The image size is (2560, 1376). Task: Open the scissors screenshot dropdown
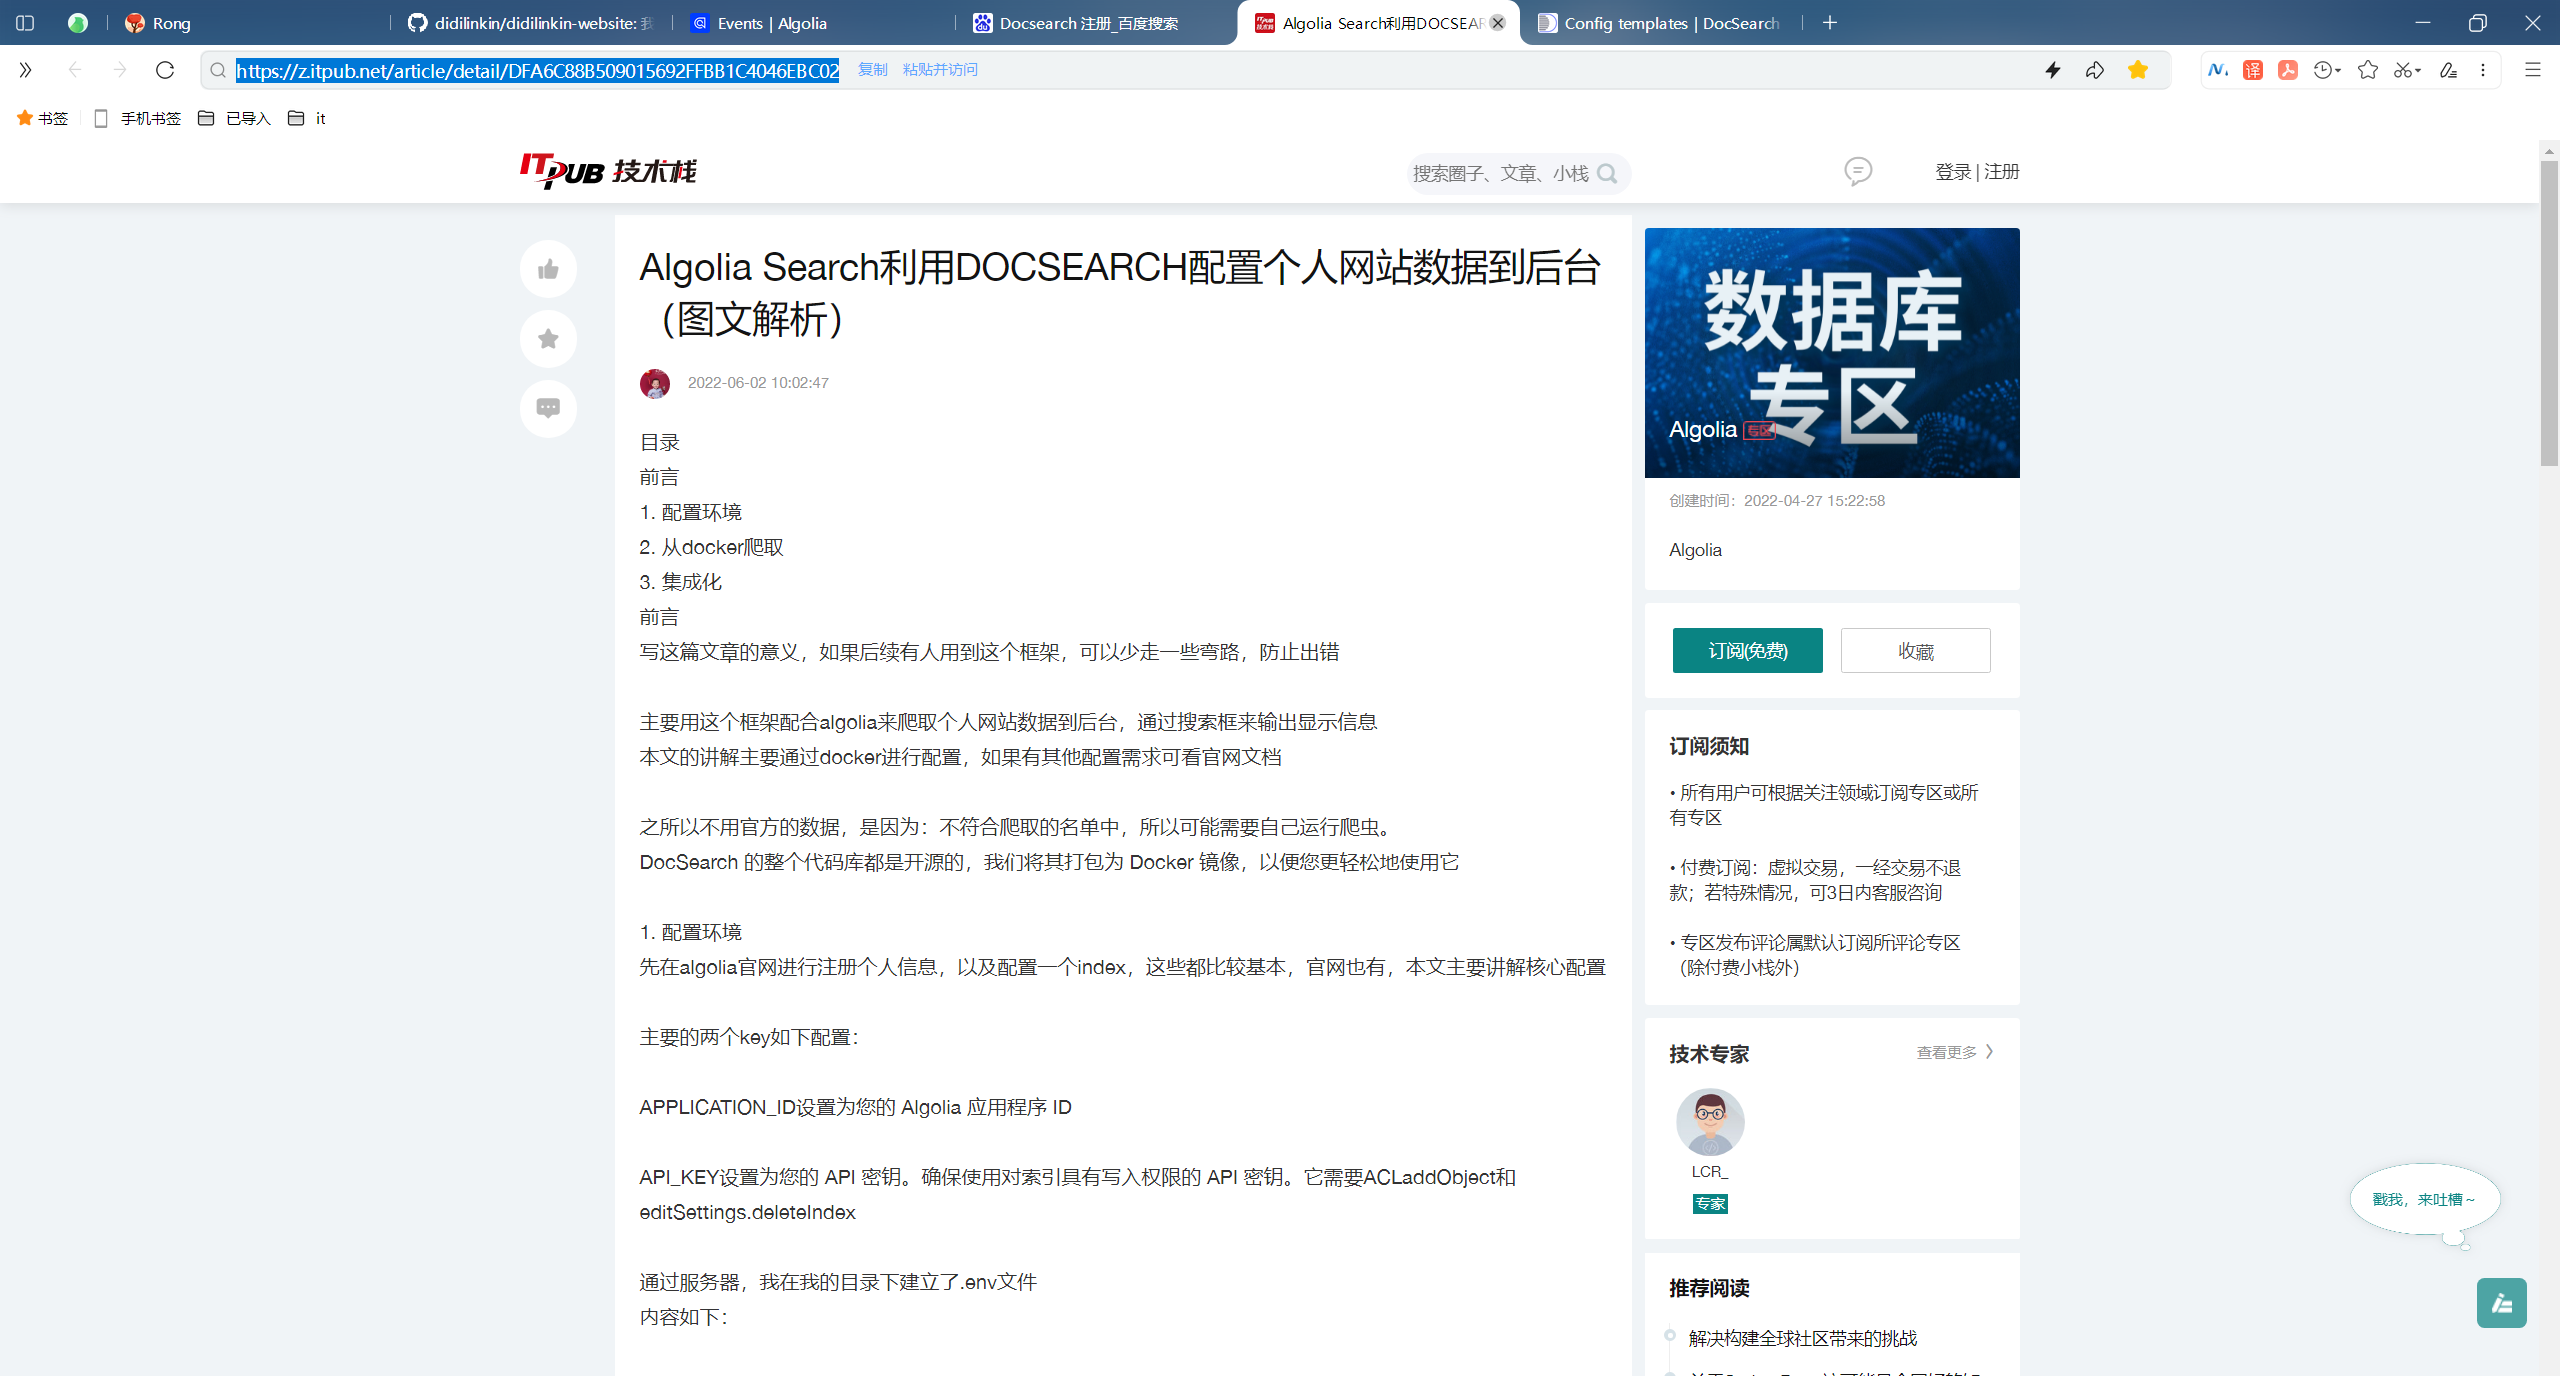pyautogui.click(x=2418, y=70)
